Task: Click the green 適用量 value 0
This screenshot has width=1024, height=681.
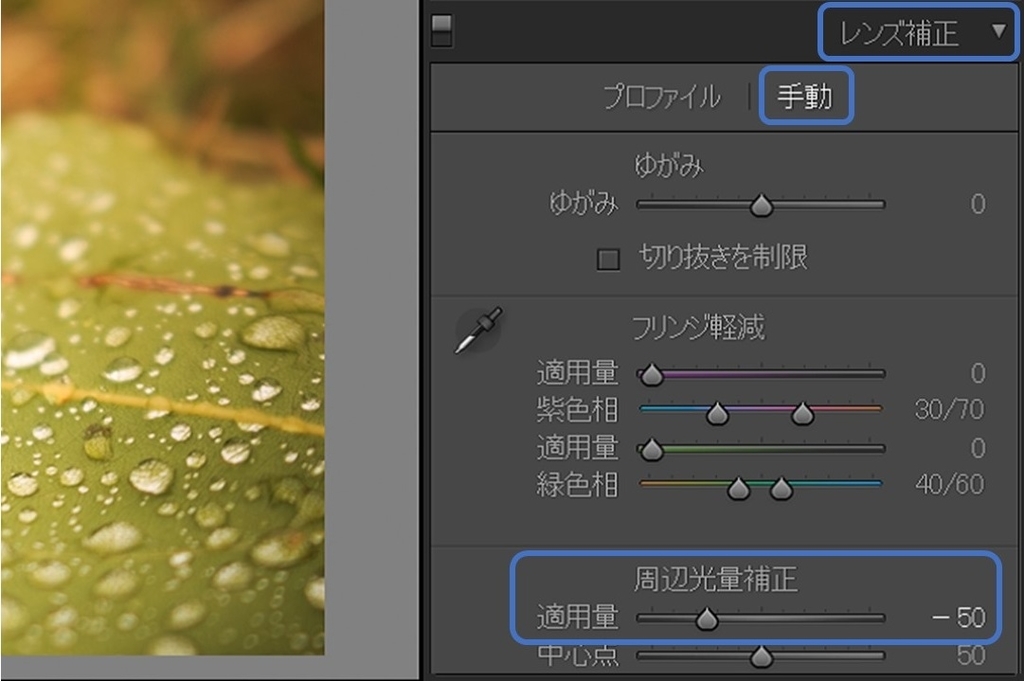Action: [x=978, y=449]
